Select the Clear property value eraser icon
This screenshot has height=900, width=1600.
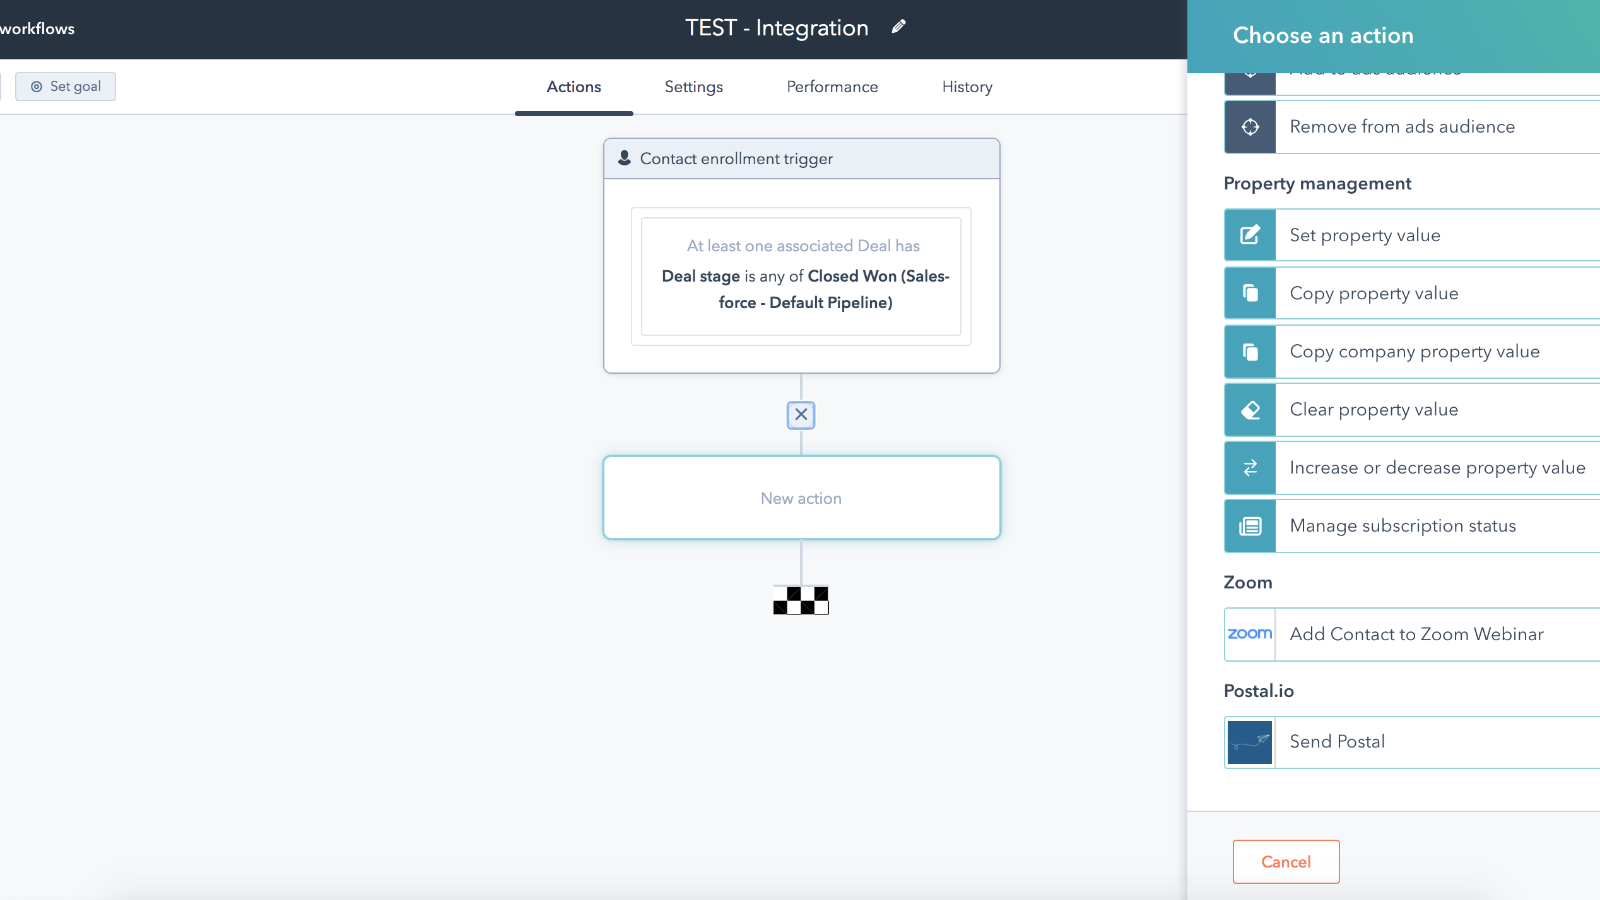[1249, 409]
